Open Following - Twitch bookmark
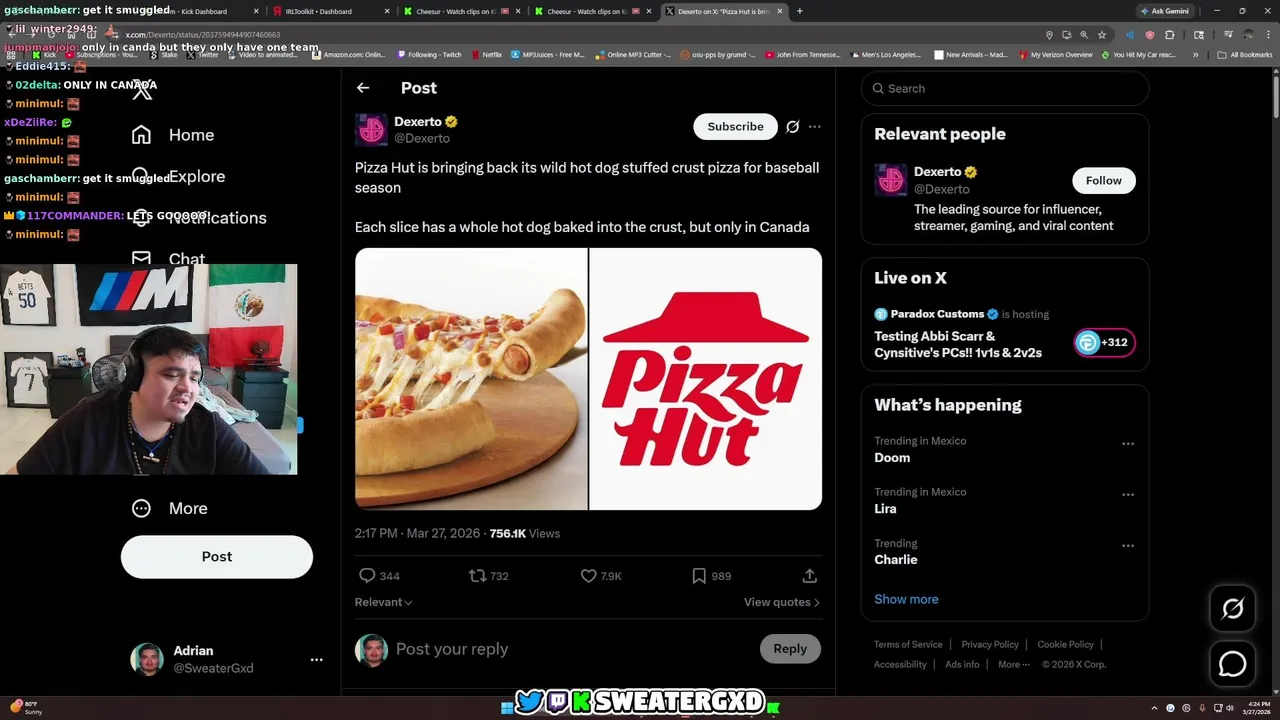Screen dimensions: 1280x720 tap(429, 55)
